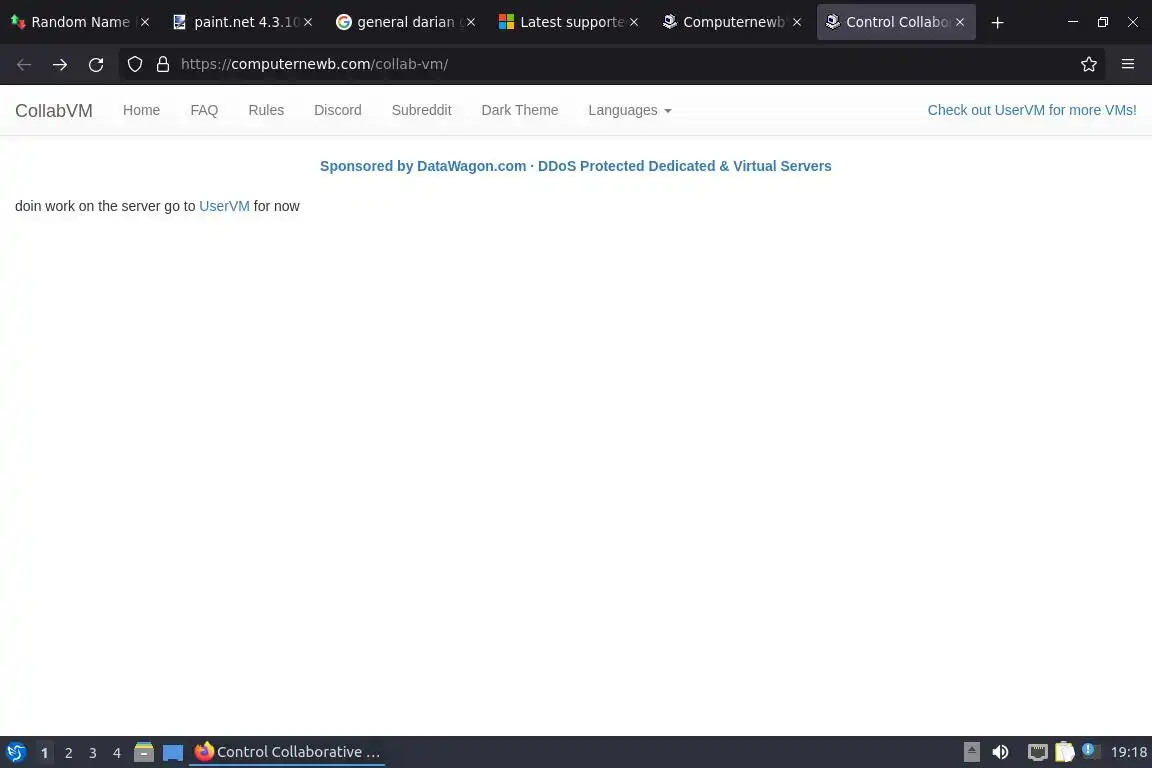Viewport: 1152px width, 768px height.
Task: Open the shield tracking protection icon
Action: 135,65
